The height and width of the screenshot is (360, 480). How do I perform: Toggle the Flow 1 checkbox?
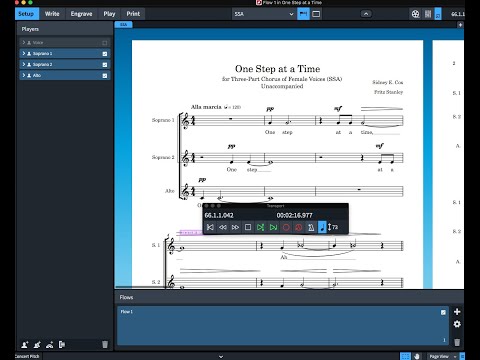443,312
